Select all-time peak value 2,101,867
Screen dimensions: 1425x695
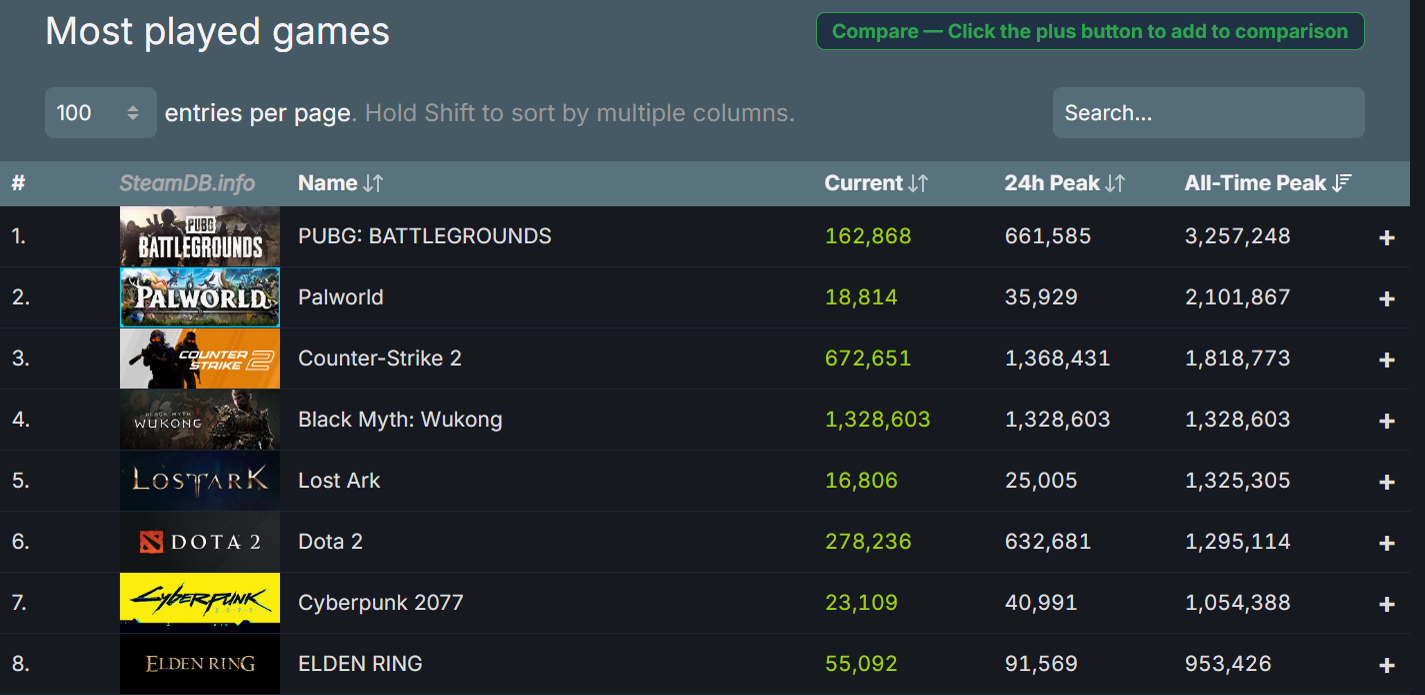(x=1238, y=297)
